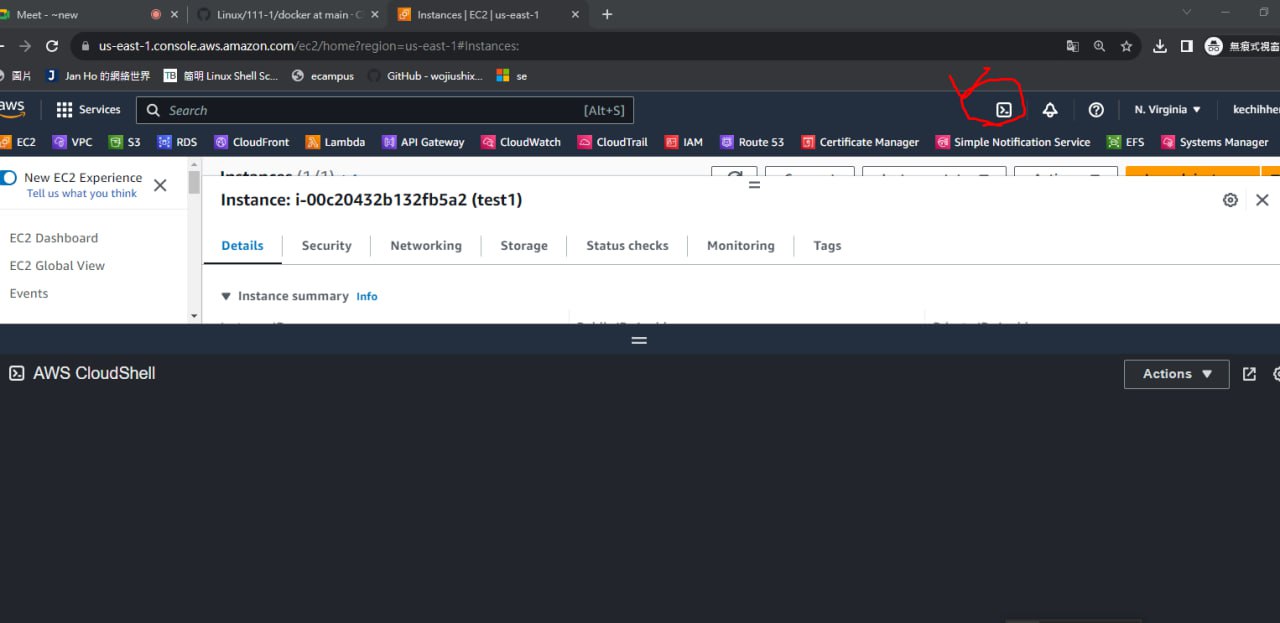Switch to the Networking tab

coord(426,245)
